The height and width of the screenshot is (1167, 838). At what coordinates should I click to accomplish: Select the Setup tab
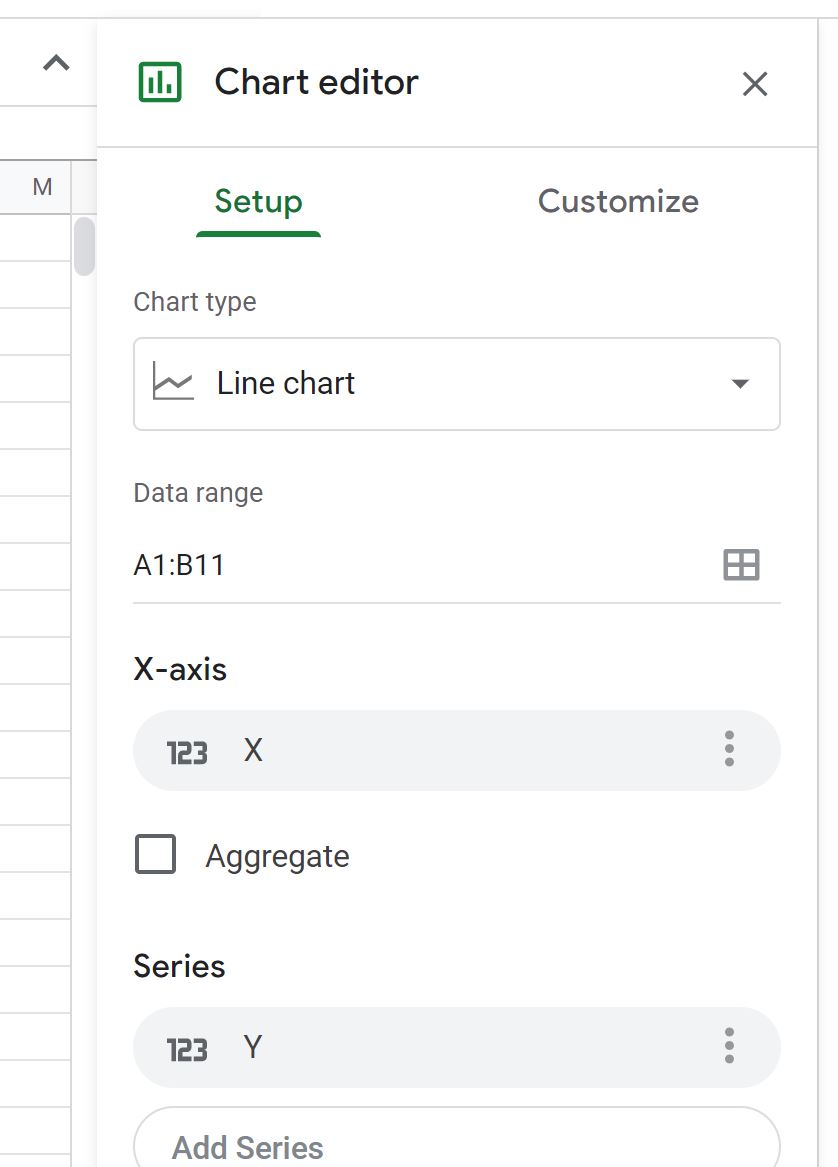coord(258,202)
